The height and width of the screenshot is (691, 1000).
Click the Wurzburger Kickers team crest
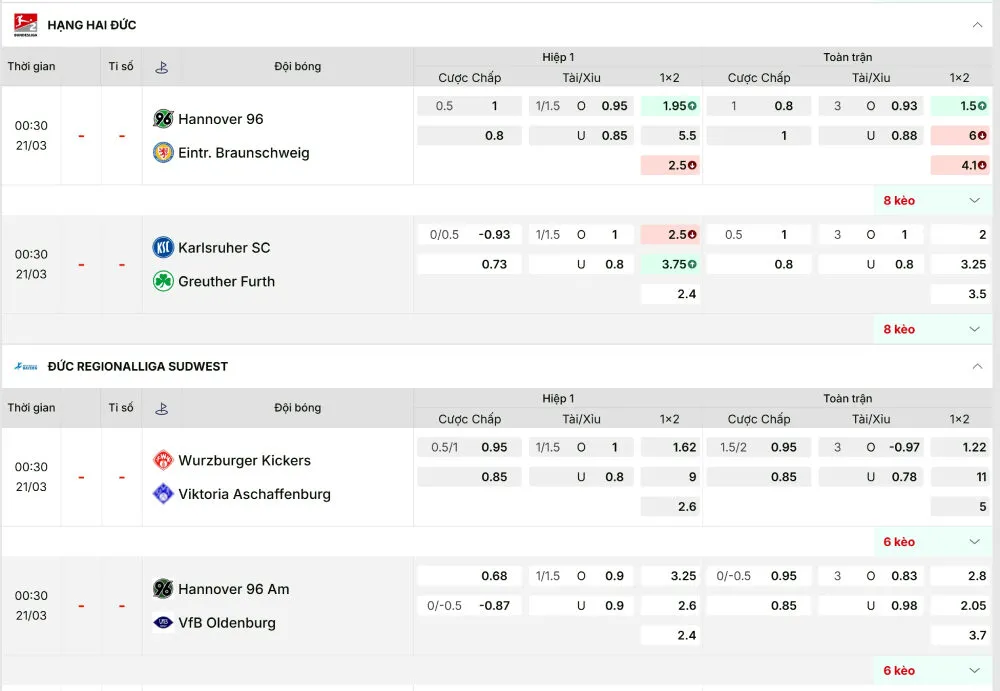click(x=163, y=461)
